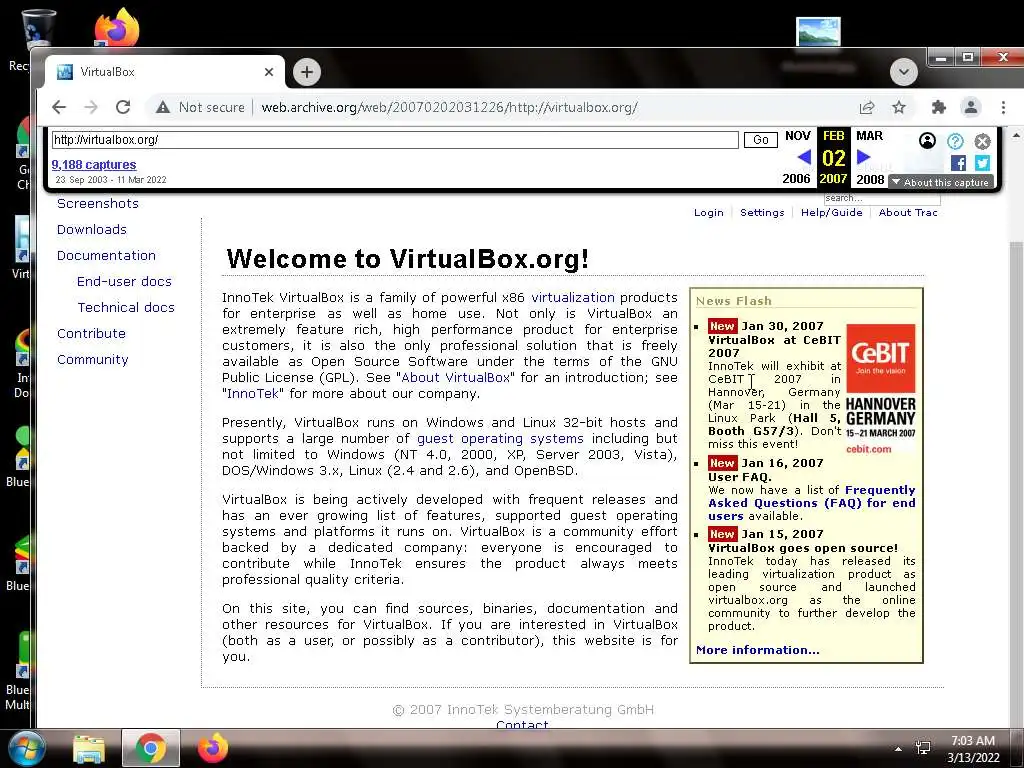Open the Not secure warning info
Screen dimensions: 1024x768
(200, 107)
